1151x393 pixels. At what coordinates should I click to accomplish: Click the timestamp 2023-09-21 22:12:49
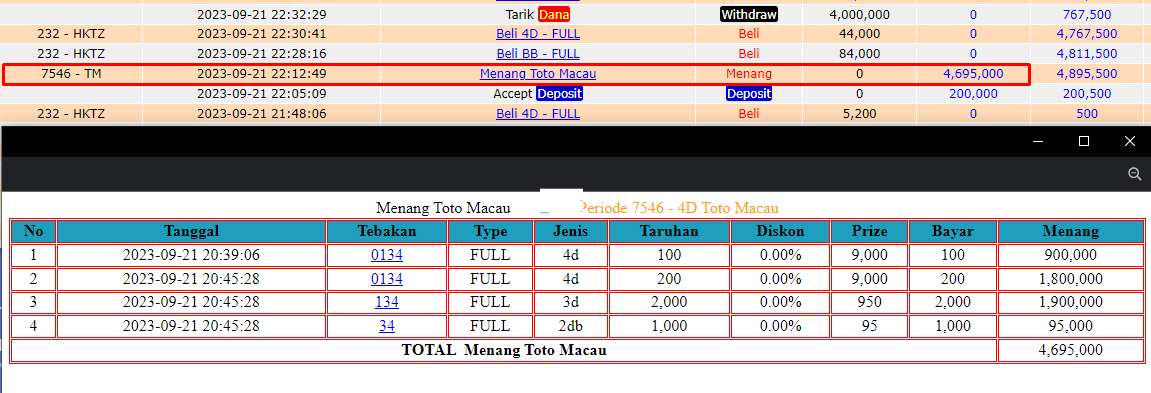261,74
